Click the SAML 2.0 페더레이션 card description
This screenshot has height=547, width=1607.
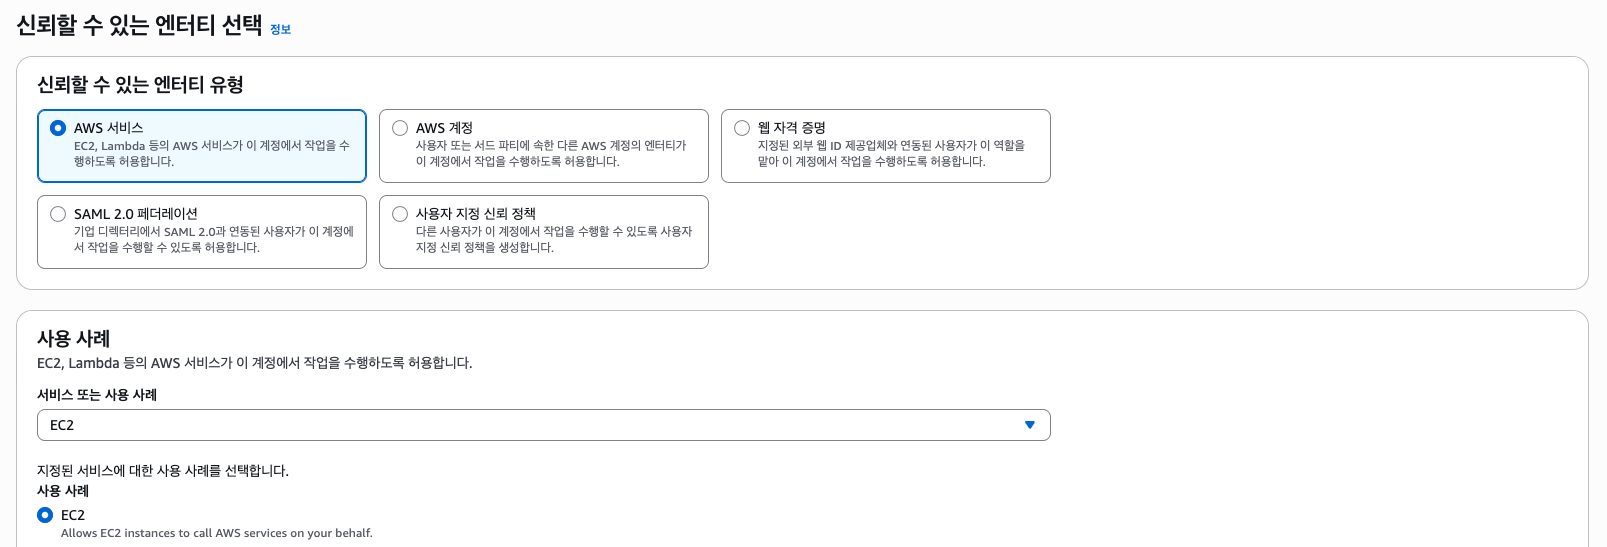213,239
